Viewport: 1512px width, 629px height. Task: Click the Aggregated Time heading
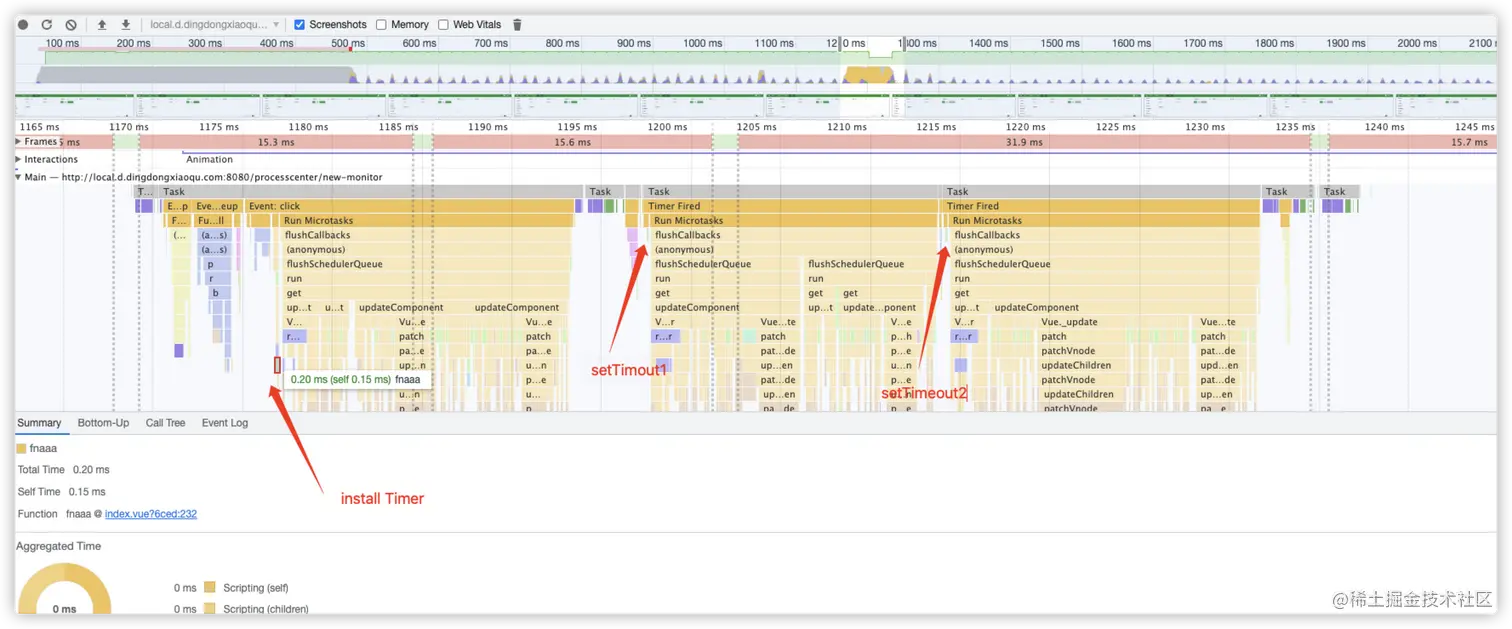pyautogui.click(x=58, y=546)
